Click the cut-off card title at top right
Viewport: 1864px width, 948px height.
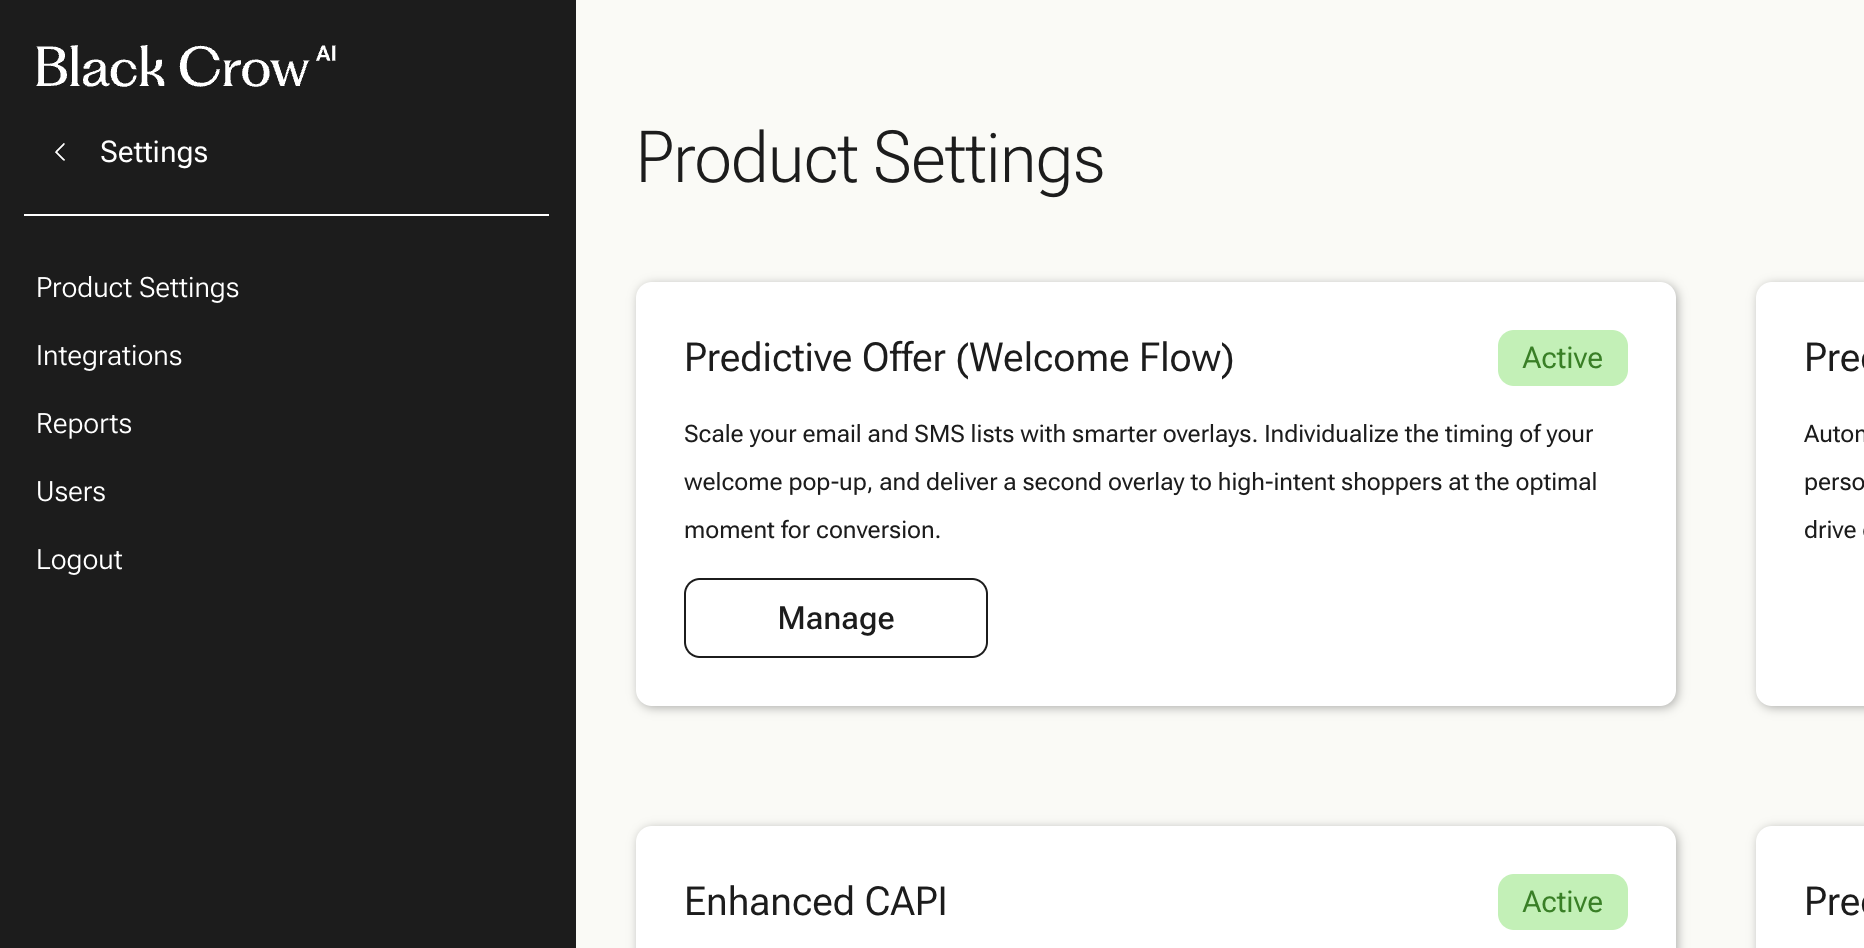click(x=1833, y=358)
